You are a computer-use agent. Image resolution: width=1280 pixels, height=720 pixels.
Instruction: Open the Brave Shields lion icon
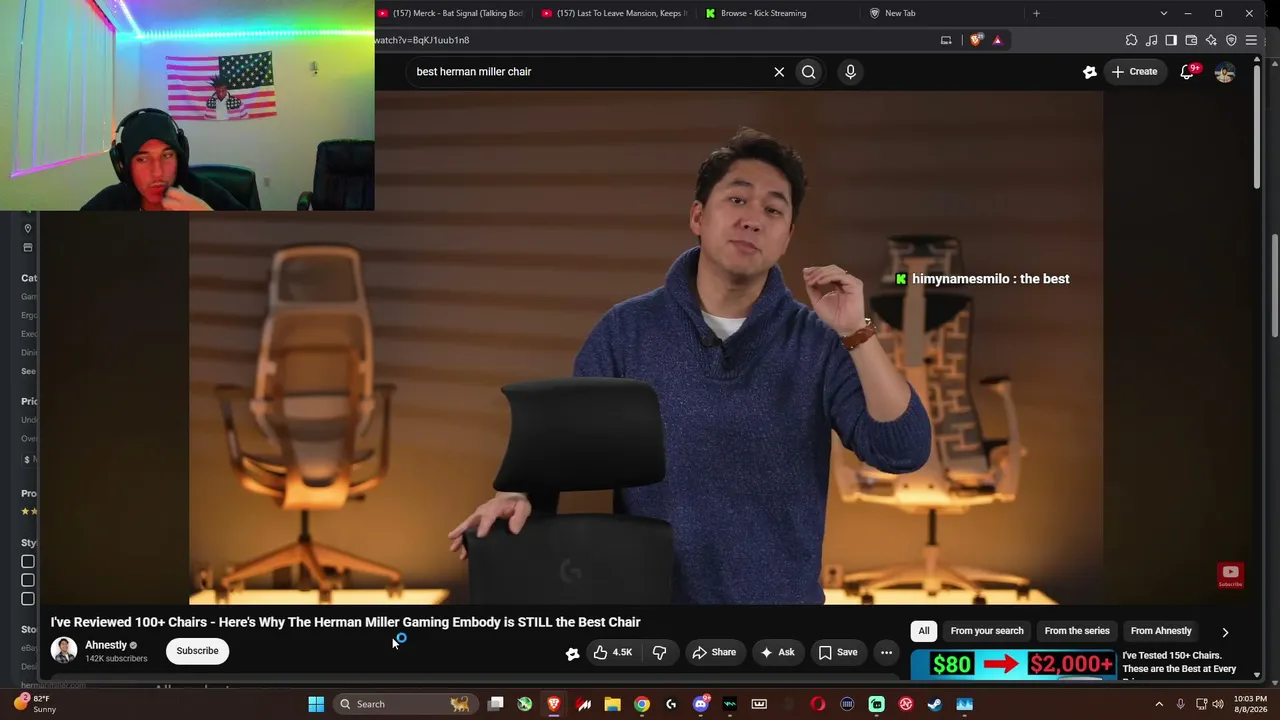click(x=976, y=40)
